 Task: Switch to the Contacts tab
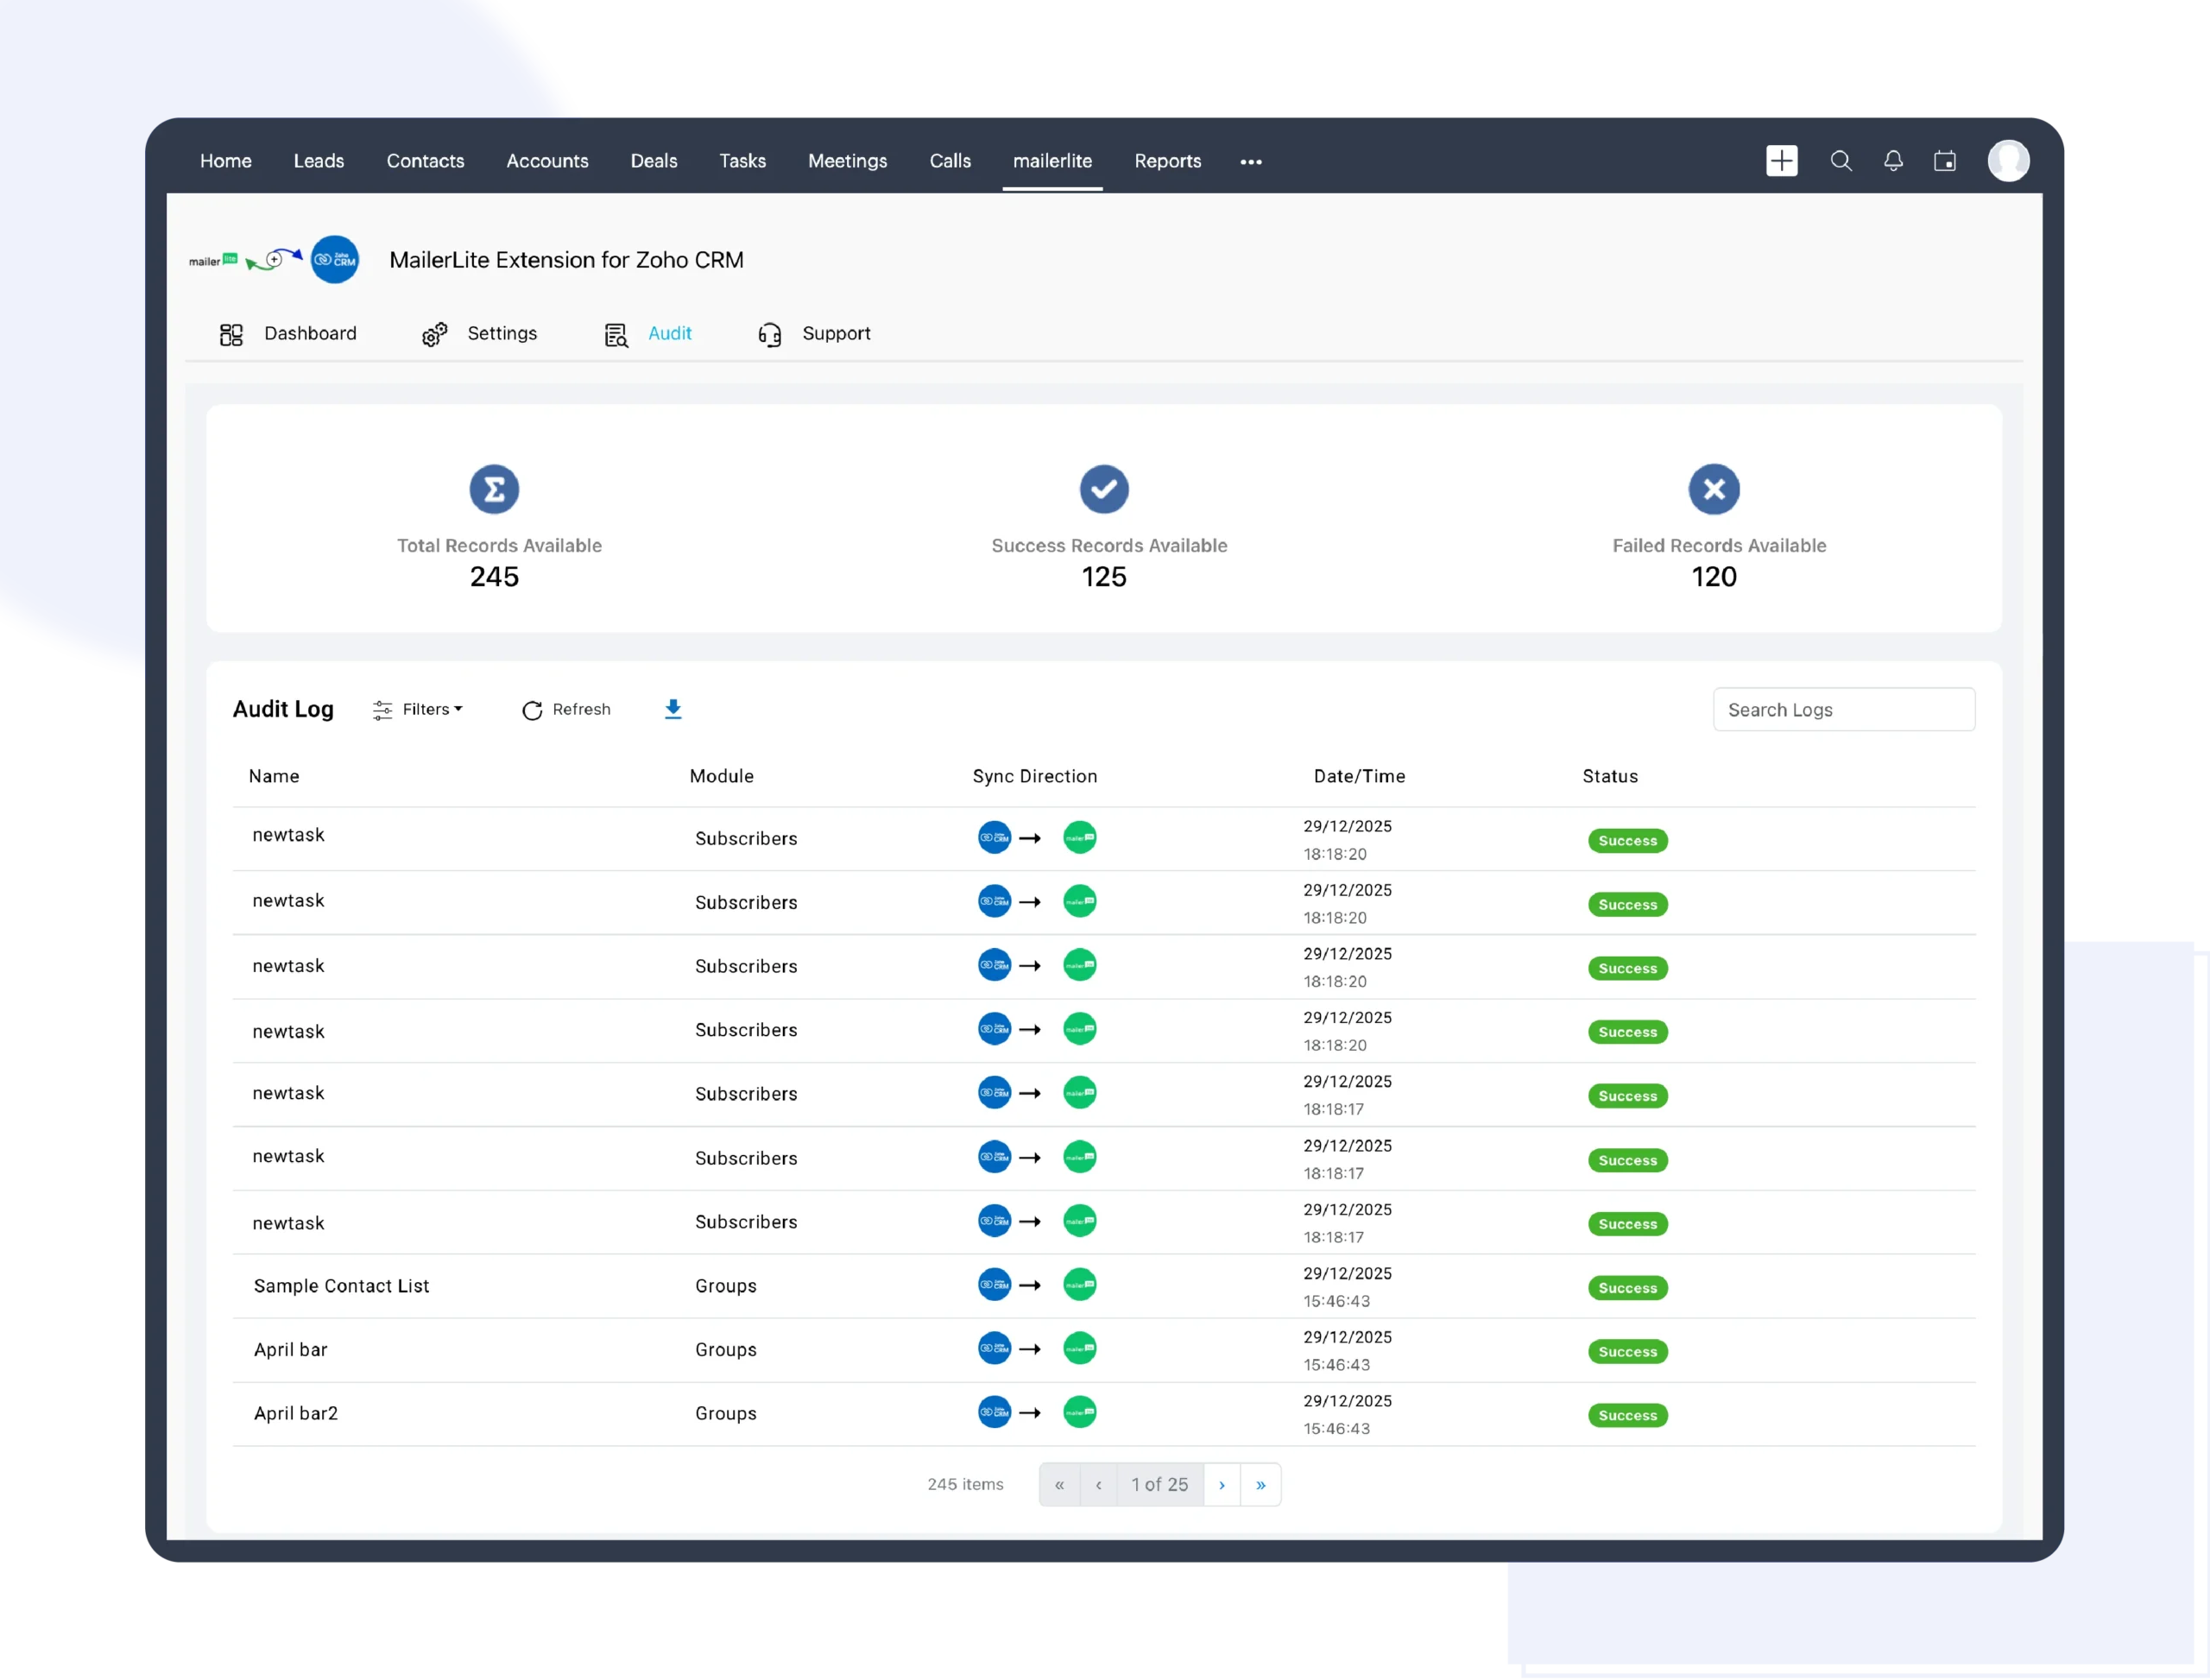(425, 161)
